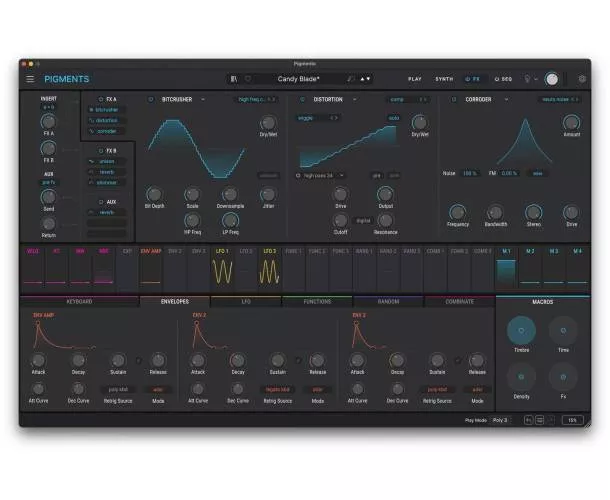Toggle the Corroder effect power button

point(452,100)
